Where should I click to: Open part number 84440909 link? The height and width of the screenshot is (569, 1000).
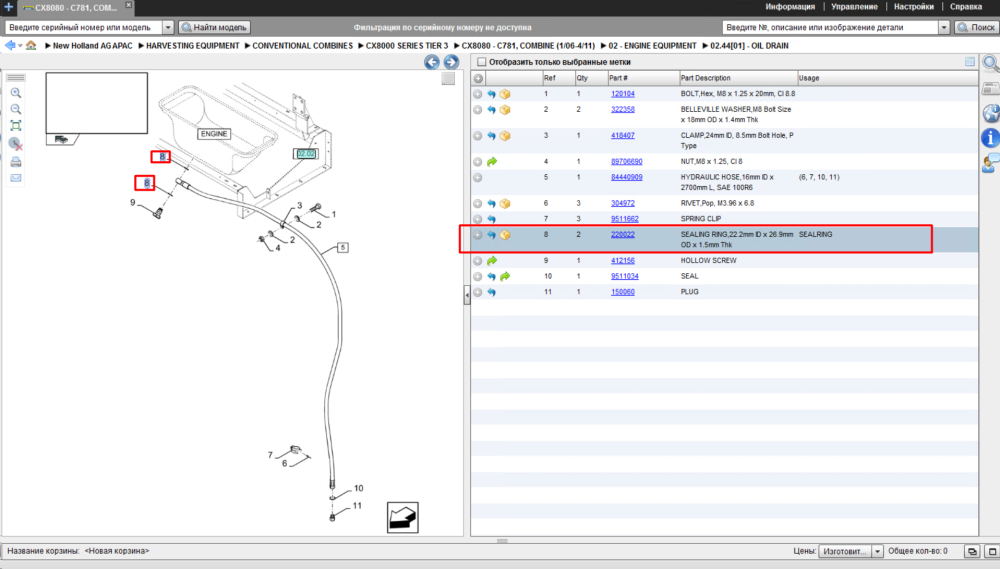point(626,177)
